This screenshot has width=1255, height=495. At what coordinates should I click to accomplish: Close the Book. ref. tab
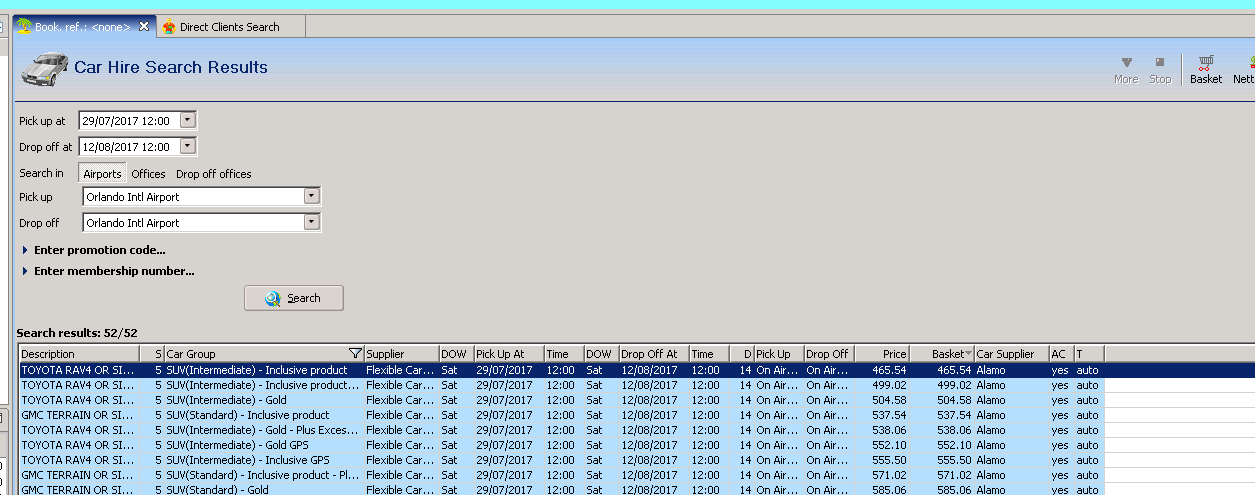tap(144, 26)
